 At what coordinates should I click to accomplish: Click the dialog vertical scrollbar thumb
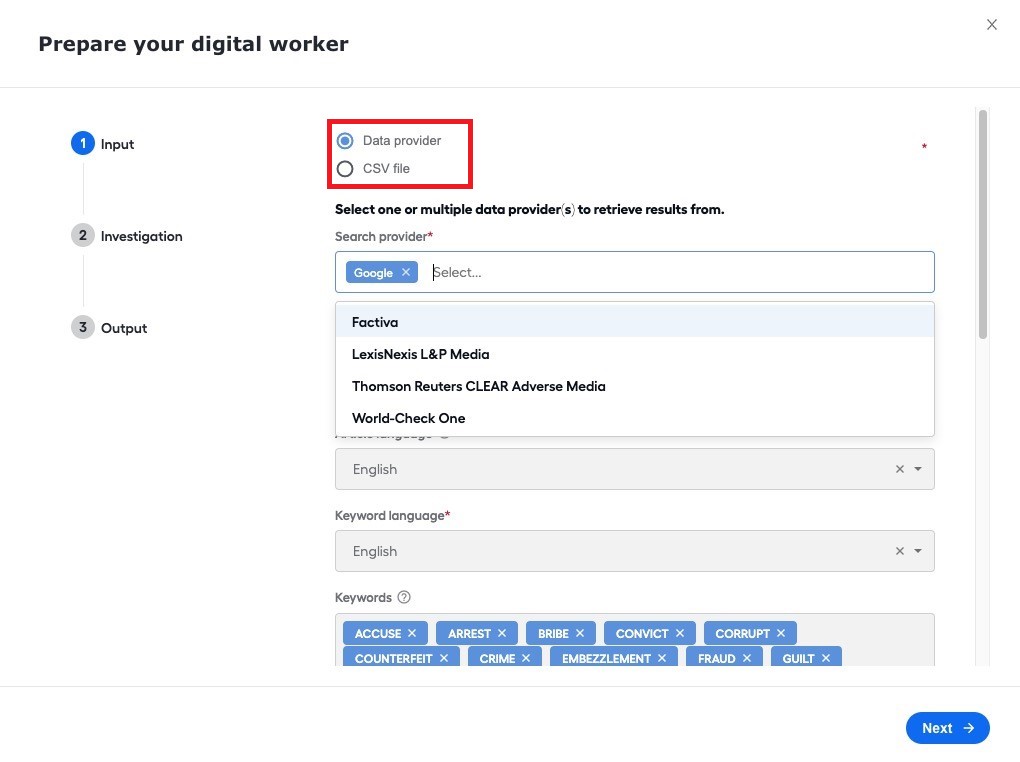(x=983, y=225)
